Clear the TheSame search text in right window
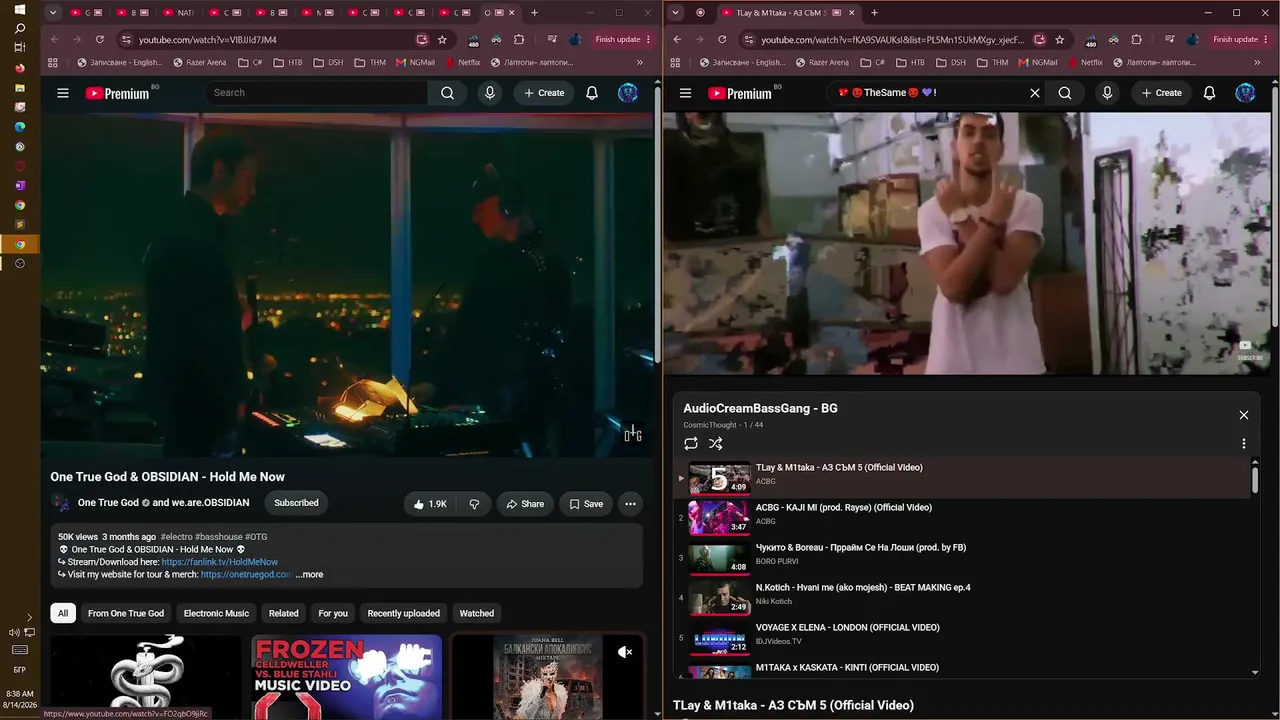Screen dimensions: 1280x720 1035,93
